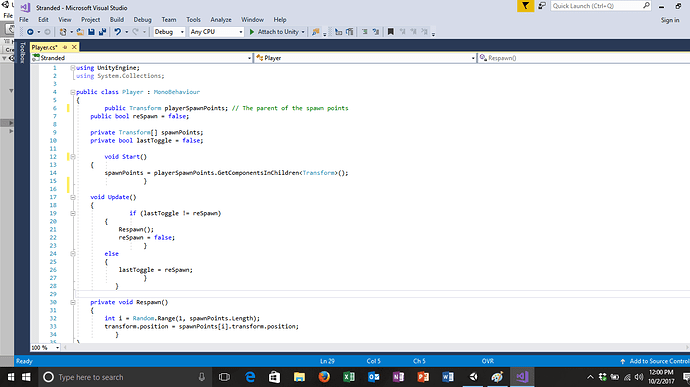
Task: Click the Find in Files toolbar icon
Action: (316, 32)
